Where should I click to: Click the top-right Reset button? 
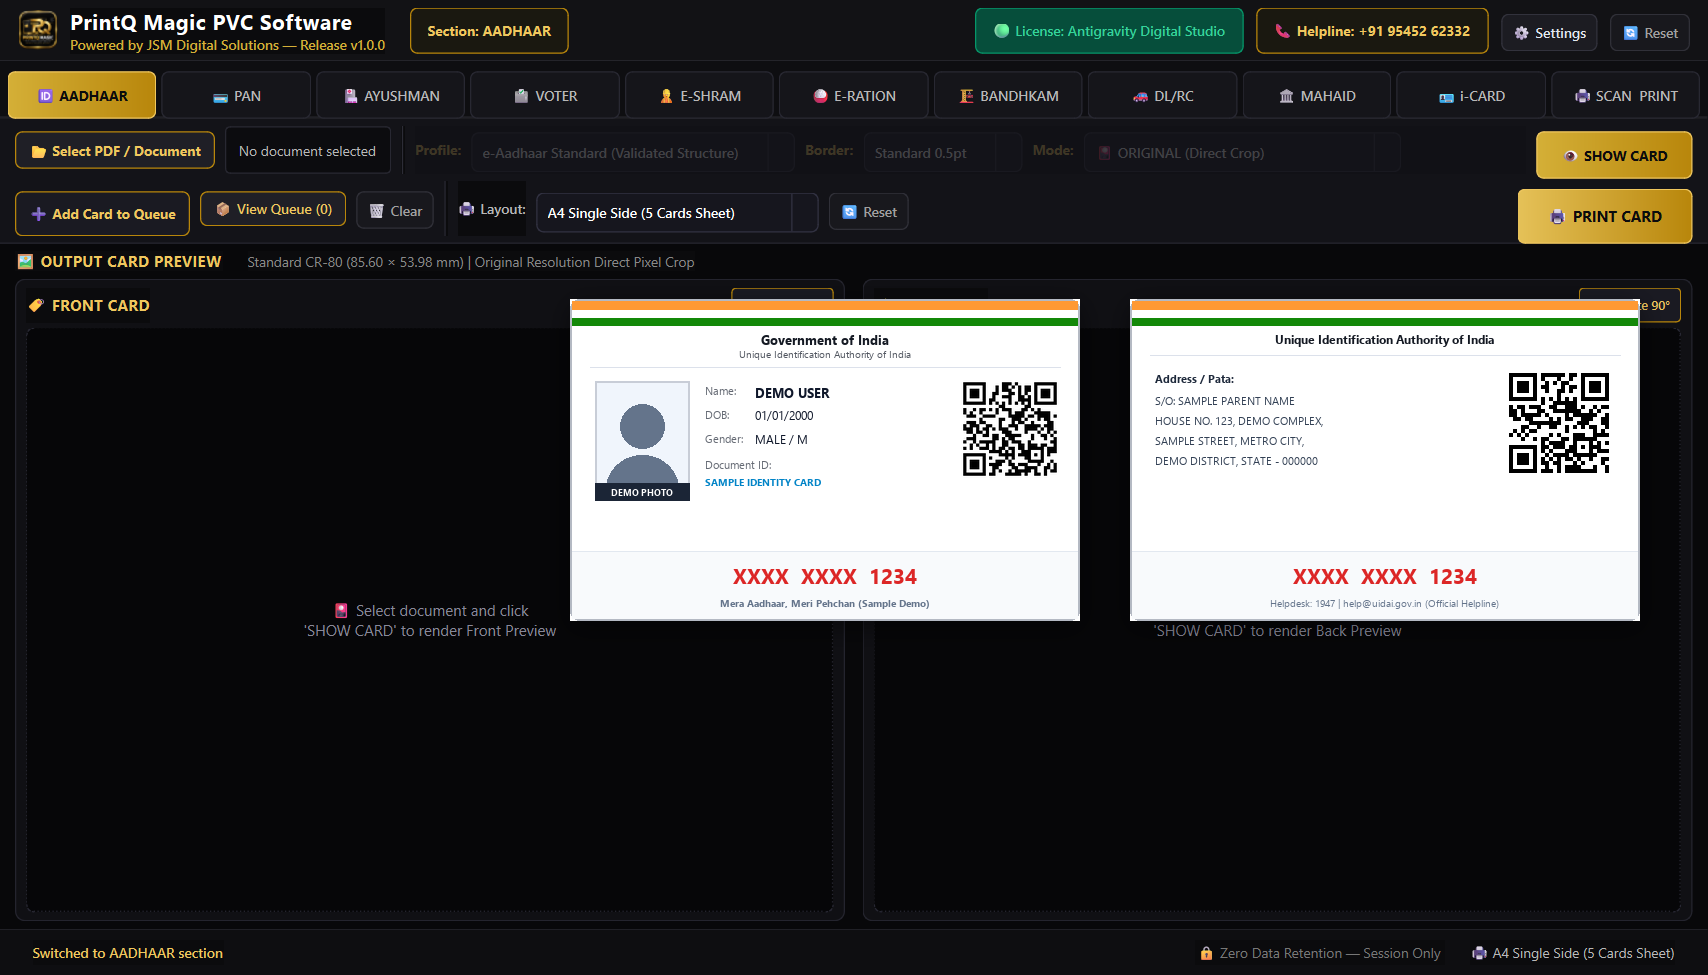(x=1650, y=33)
